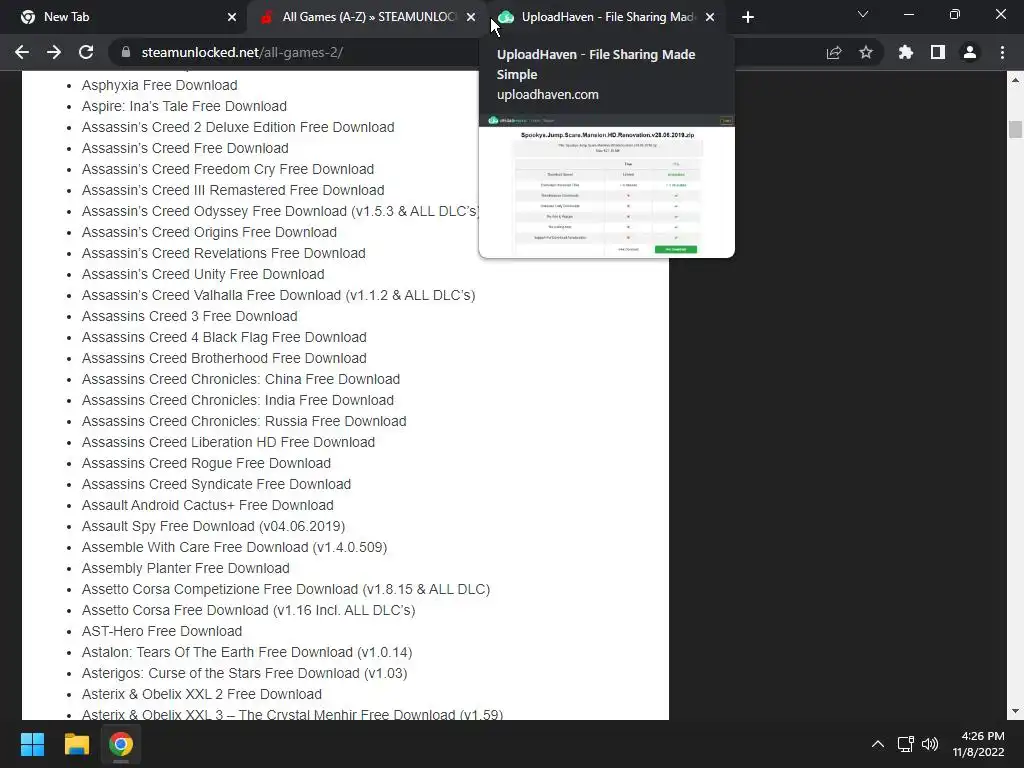Image resolution: width=1024 pixels, height=768 pixels.
Task: Click the UploadHaven tab preview thumbnail
Action: point(607,185)
